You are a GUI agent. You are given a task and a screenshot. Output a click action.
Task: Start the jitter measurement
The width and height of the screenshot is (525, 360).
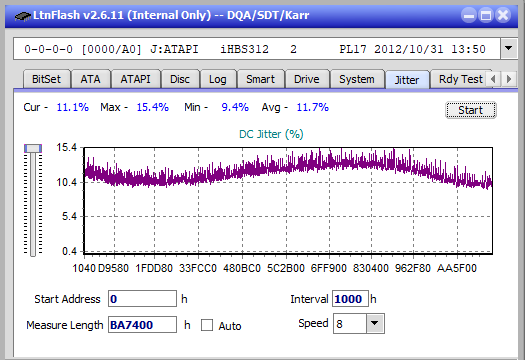470,110
